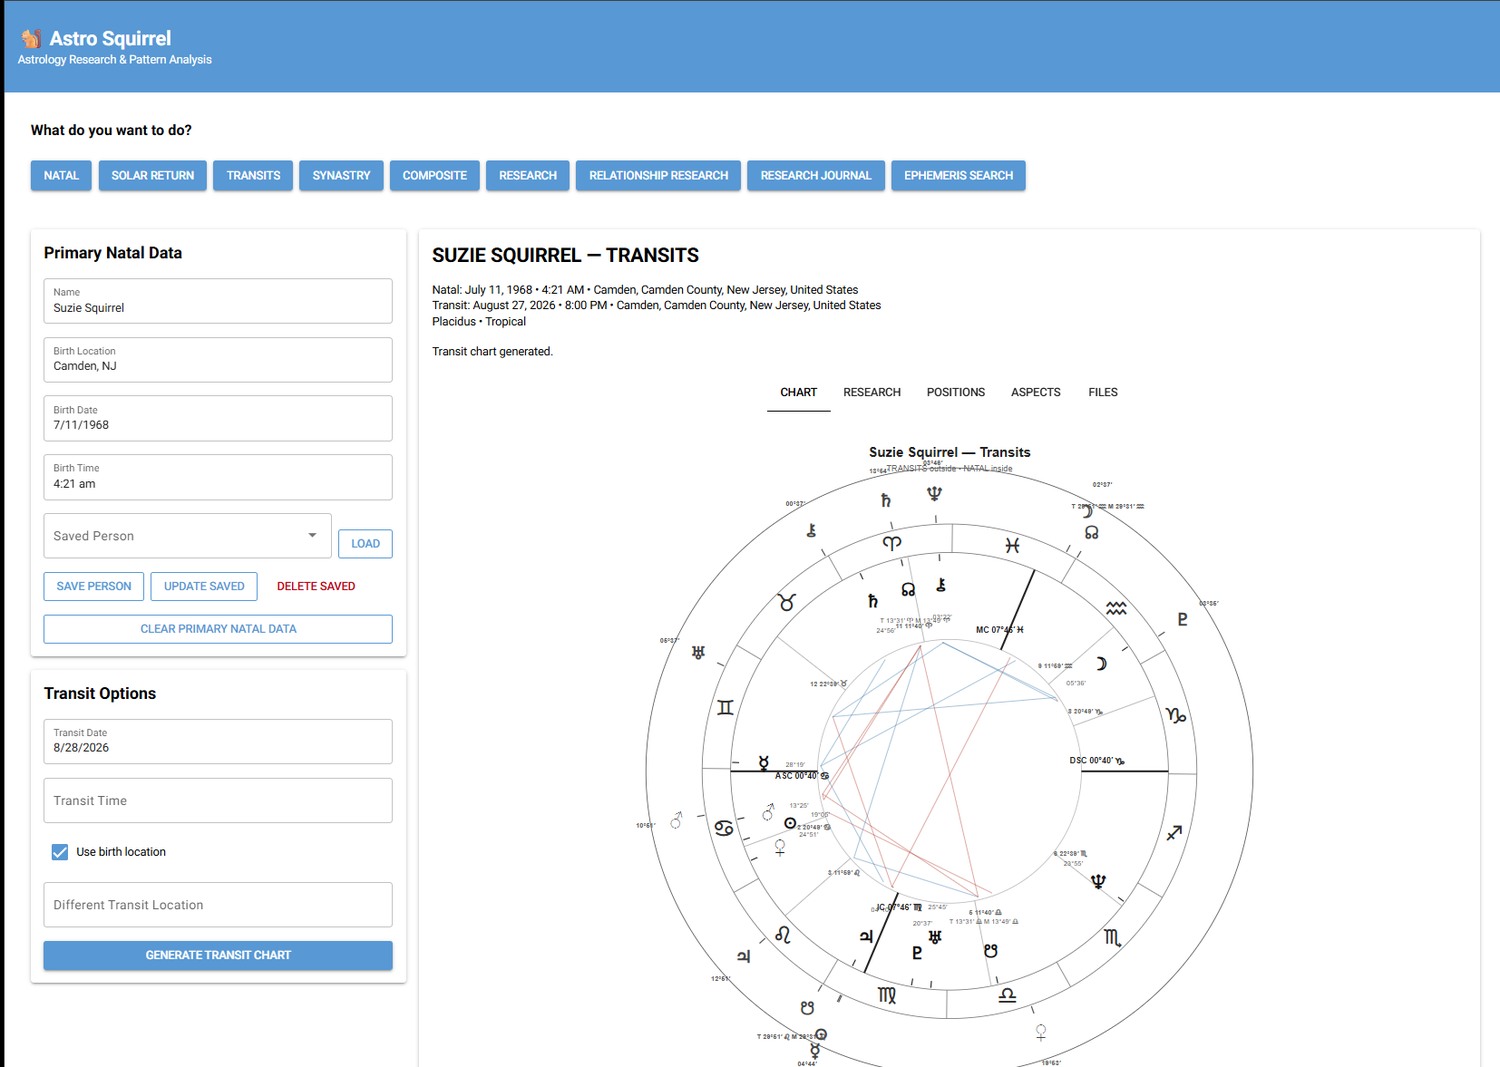Click RESEARCH button in top navigation row

[528, 175]
